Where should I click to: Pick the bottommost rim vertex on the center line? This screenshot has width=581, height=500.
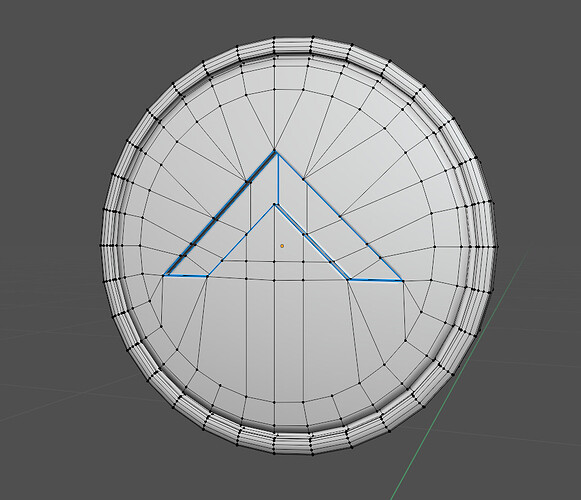[275, 453]
